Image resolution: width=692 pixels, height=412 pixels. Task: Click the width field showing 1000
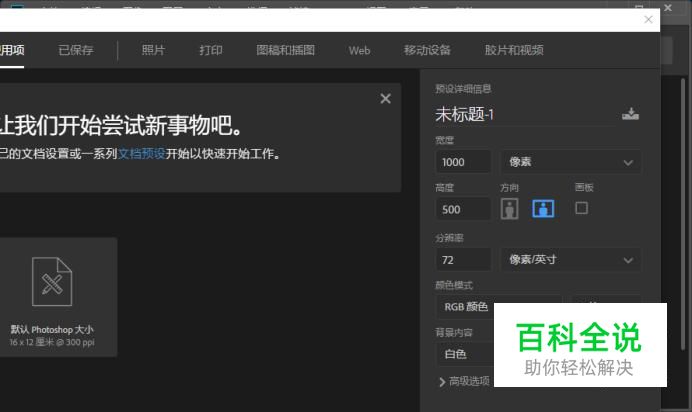pos(463,162)
